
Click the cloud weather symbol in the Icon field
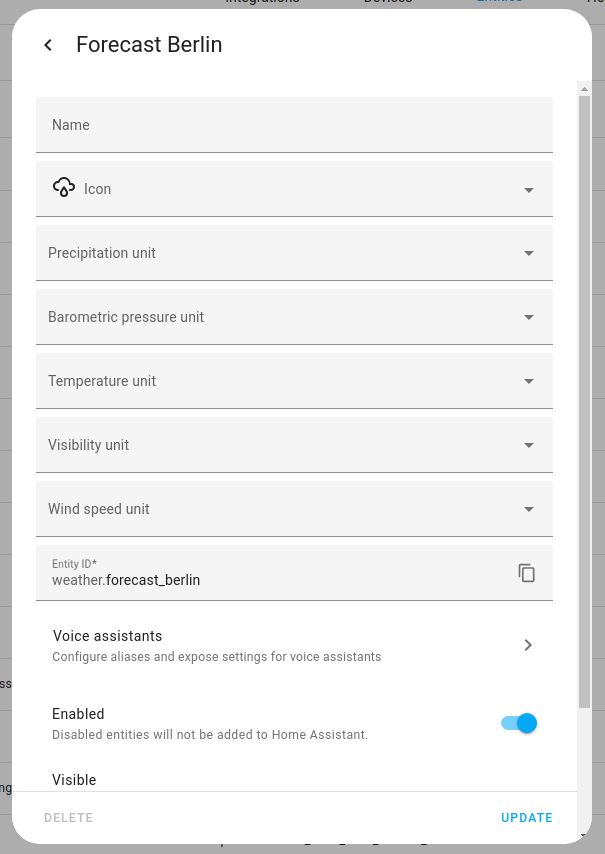coord(64,188)
